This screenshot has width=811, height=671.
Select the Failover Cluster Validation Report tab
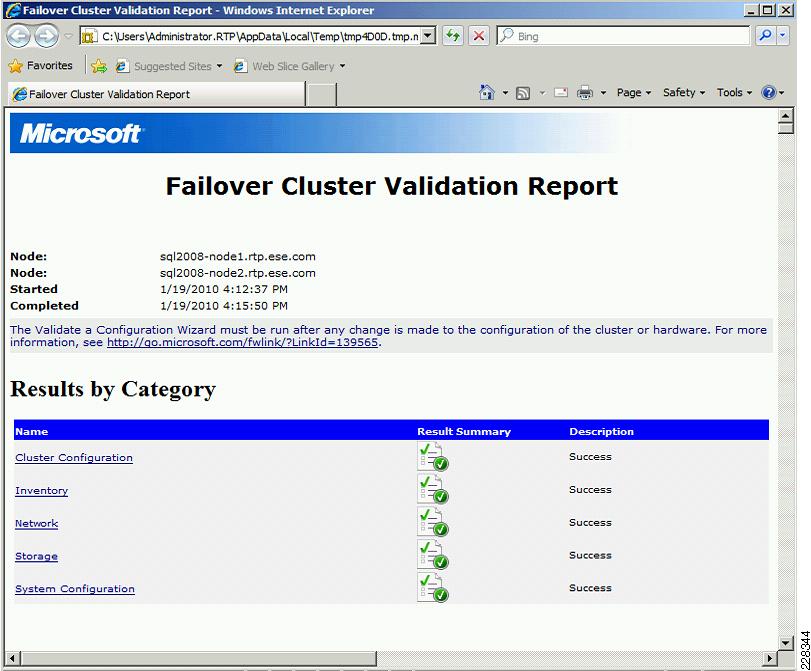pos(156,94)
